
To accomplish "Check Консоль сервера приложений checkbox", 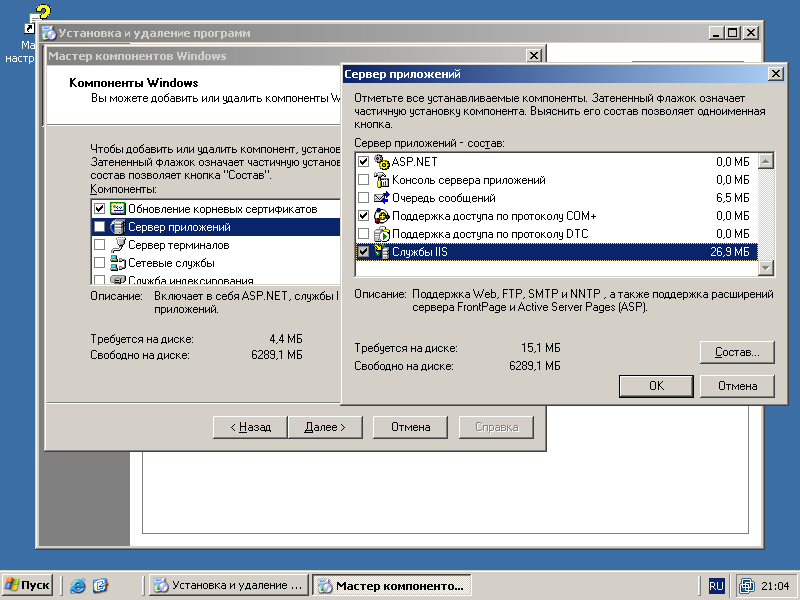I will pos(363,180).
